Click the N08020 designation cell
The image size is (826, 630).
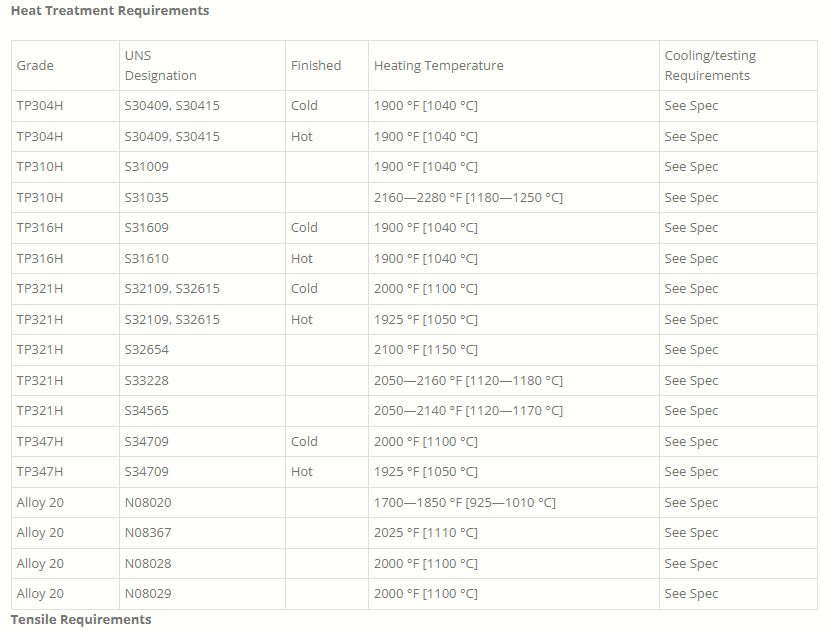point(148,503)
